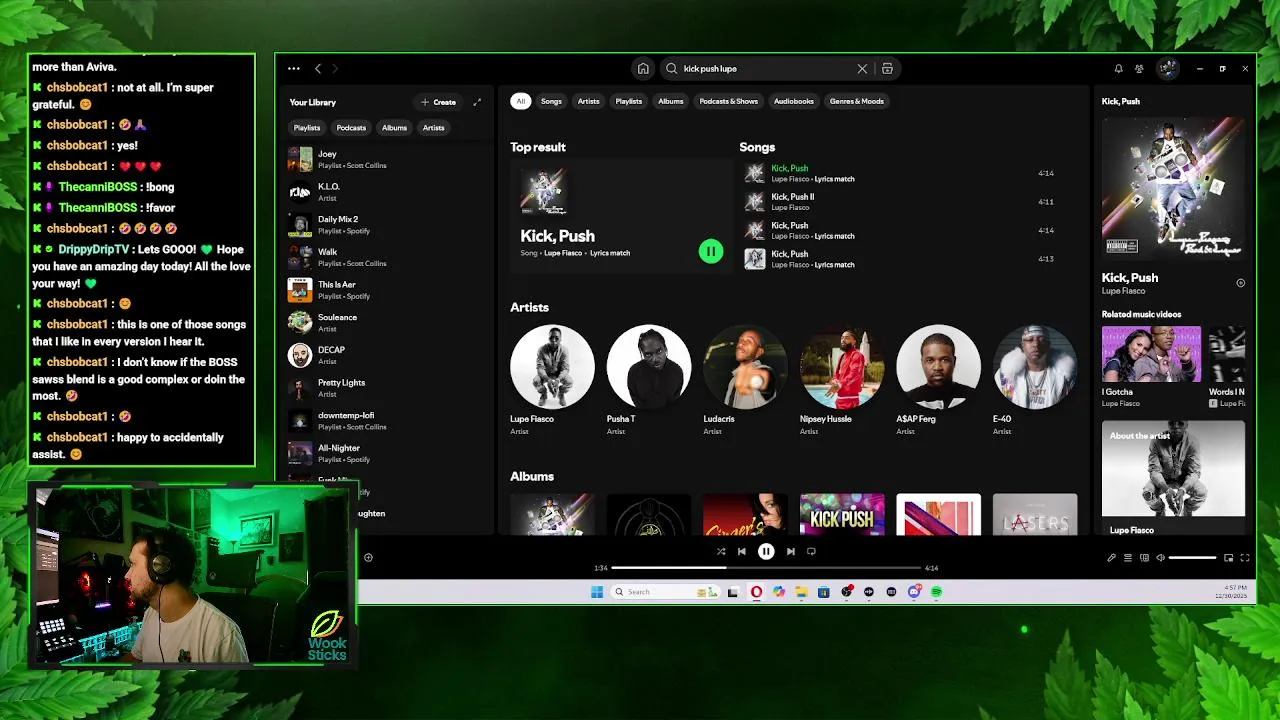The width and height of the screenshot is (1280, 720).
Task: Open Lupe Fiasco artist card
Action: tap(552, 381)
